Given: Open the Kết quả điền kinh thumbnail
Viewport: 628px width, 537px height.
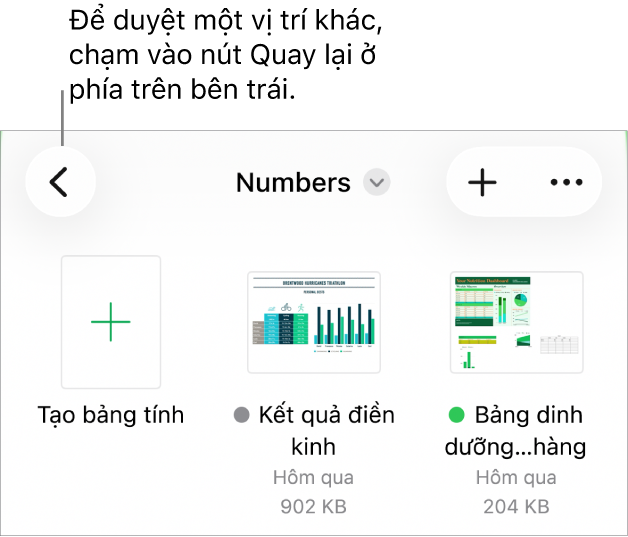Looking at the screenshot, I should coord(314,322).
